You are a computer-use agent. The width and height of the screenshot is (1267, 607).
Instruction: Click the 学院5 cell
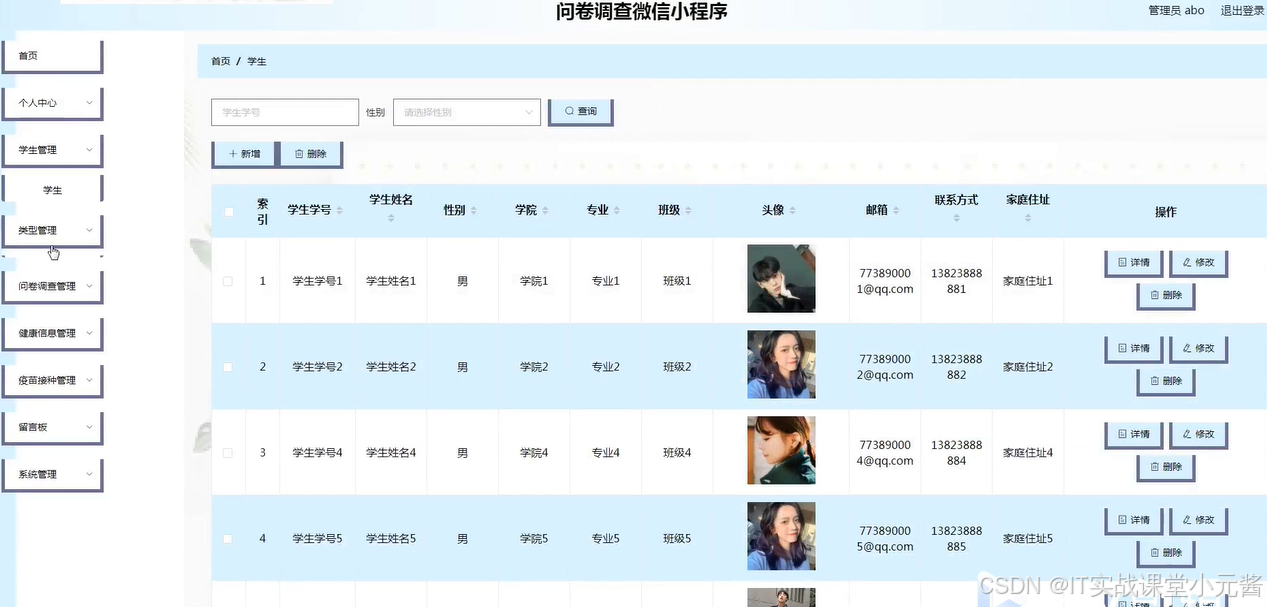point(534,539)
